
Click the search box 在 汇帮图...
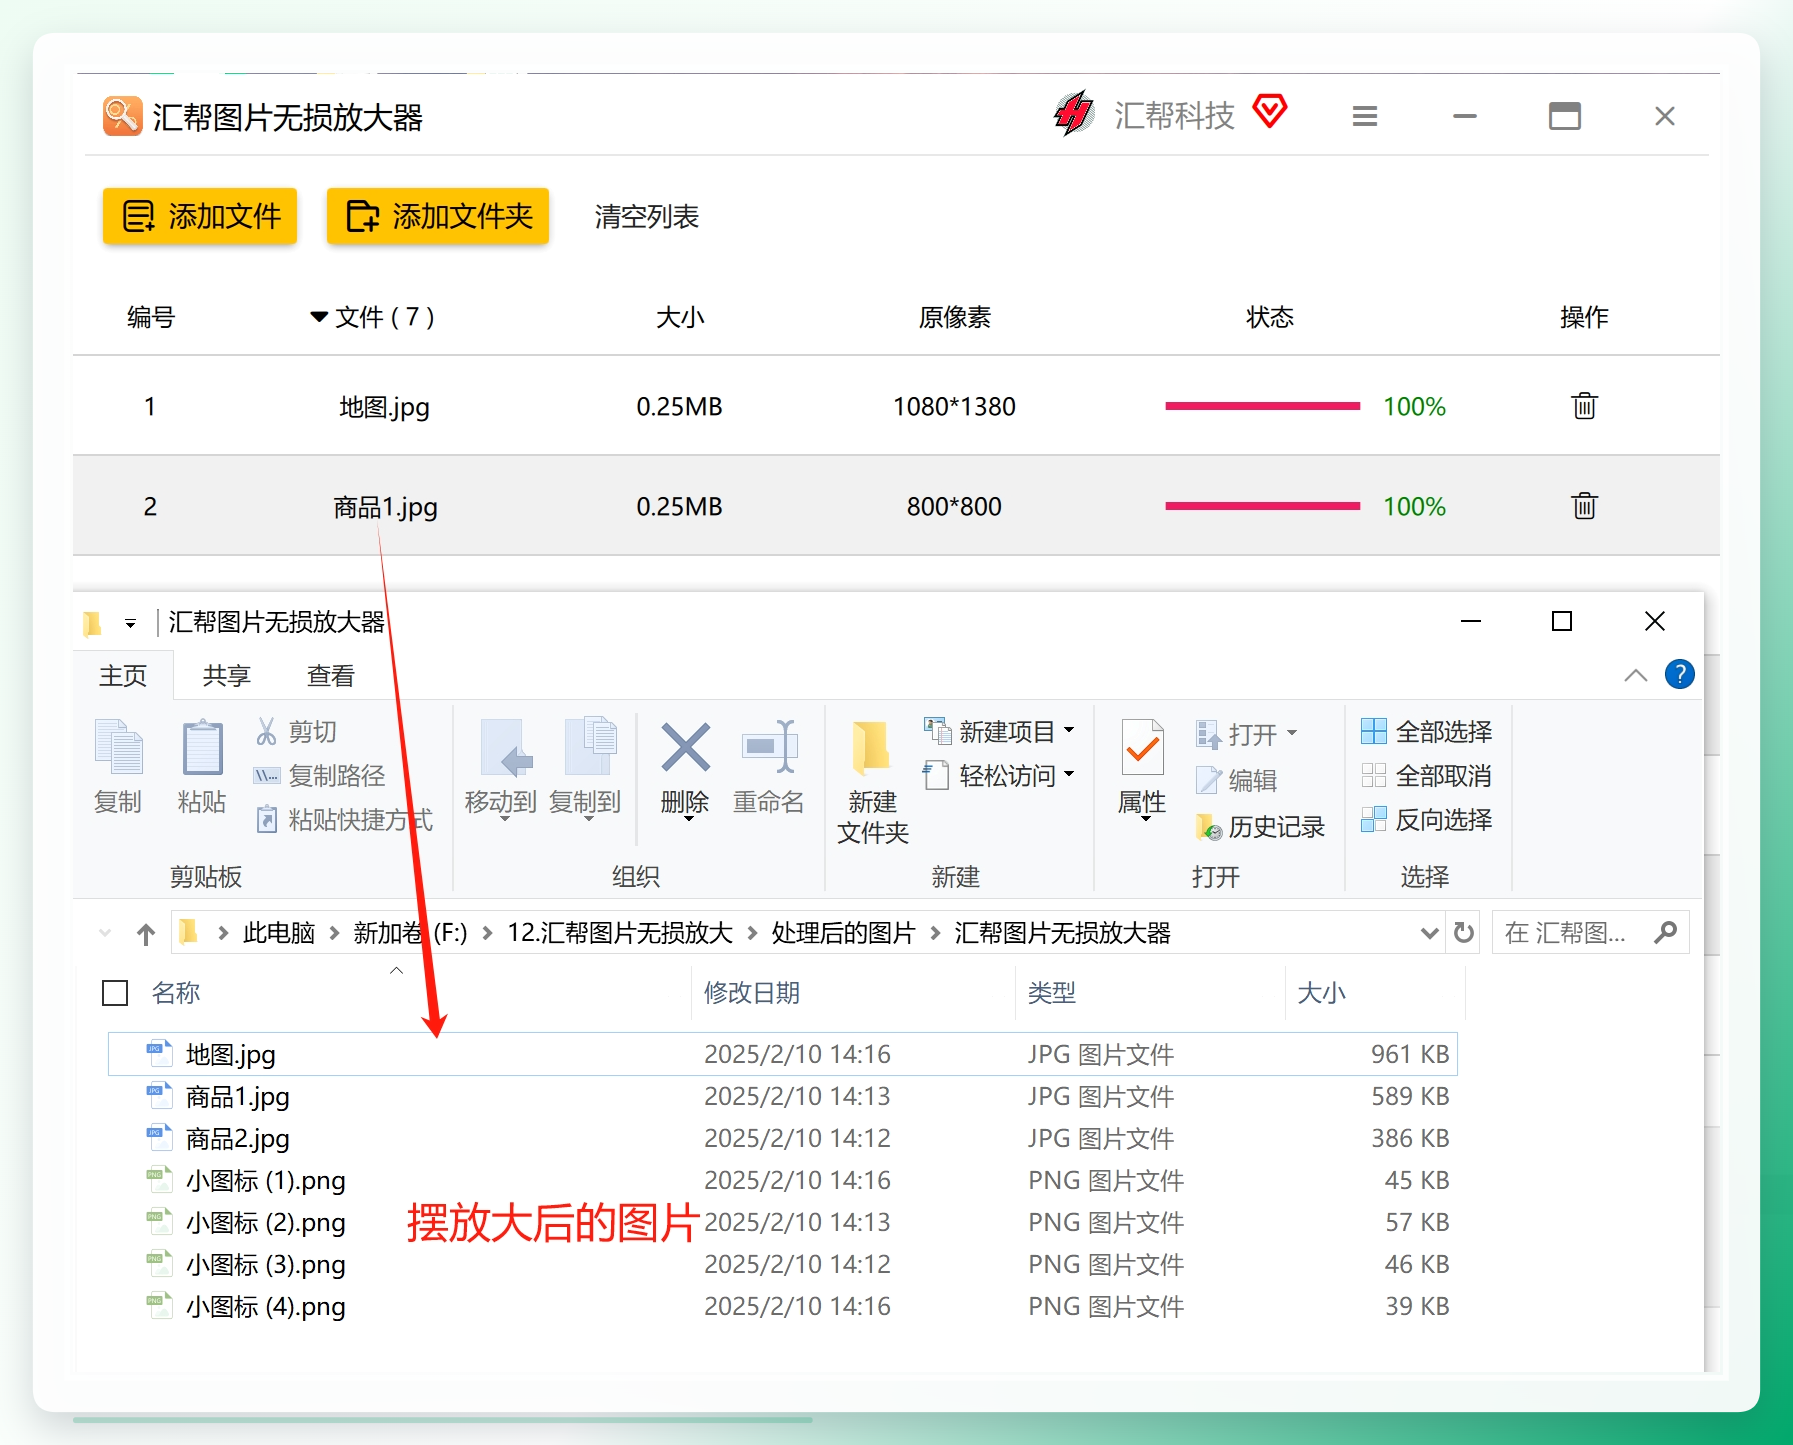[1590, 933]
